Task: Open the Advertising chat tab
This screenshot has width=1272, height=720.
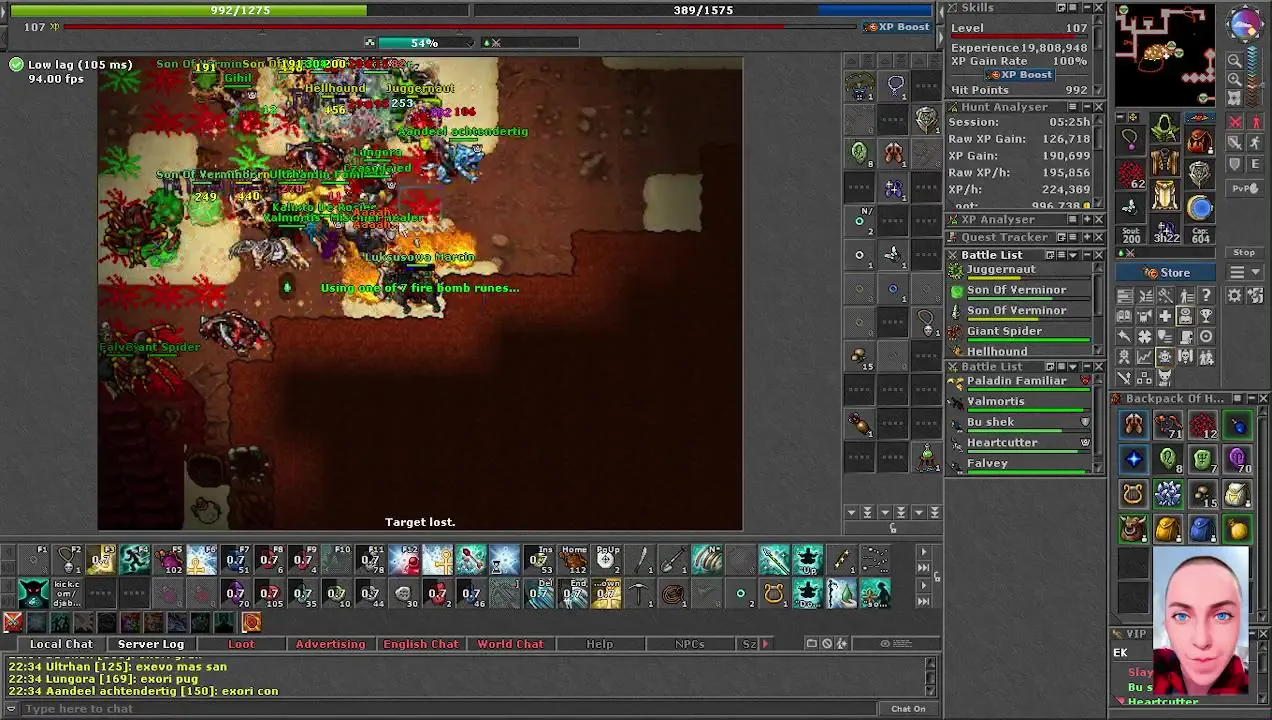Action: 330,644
